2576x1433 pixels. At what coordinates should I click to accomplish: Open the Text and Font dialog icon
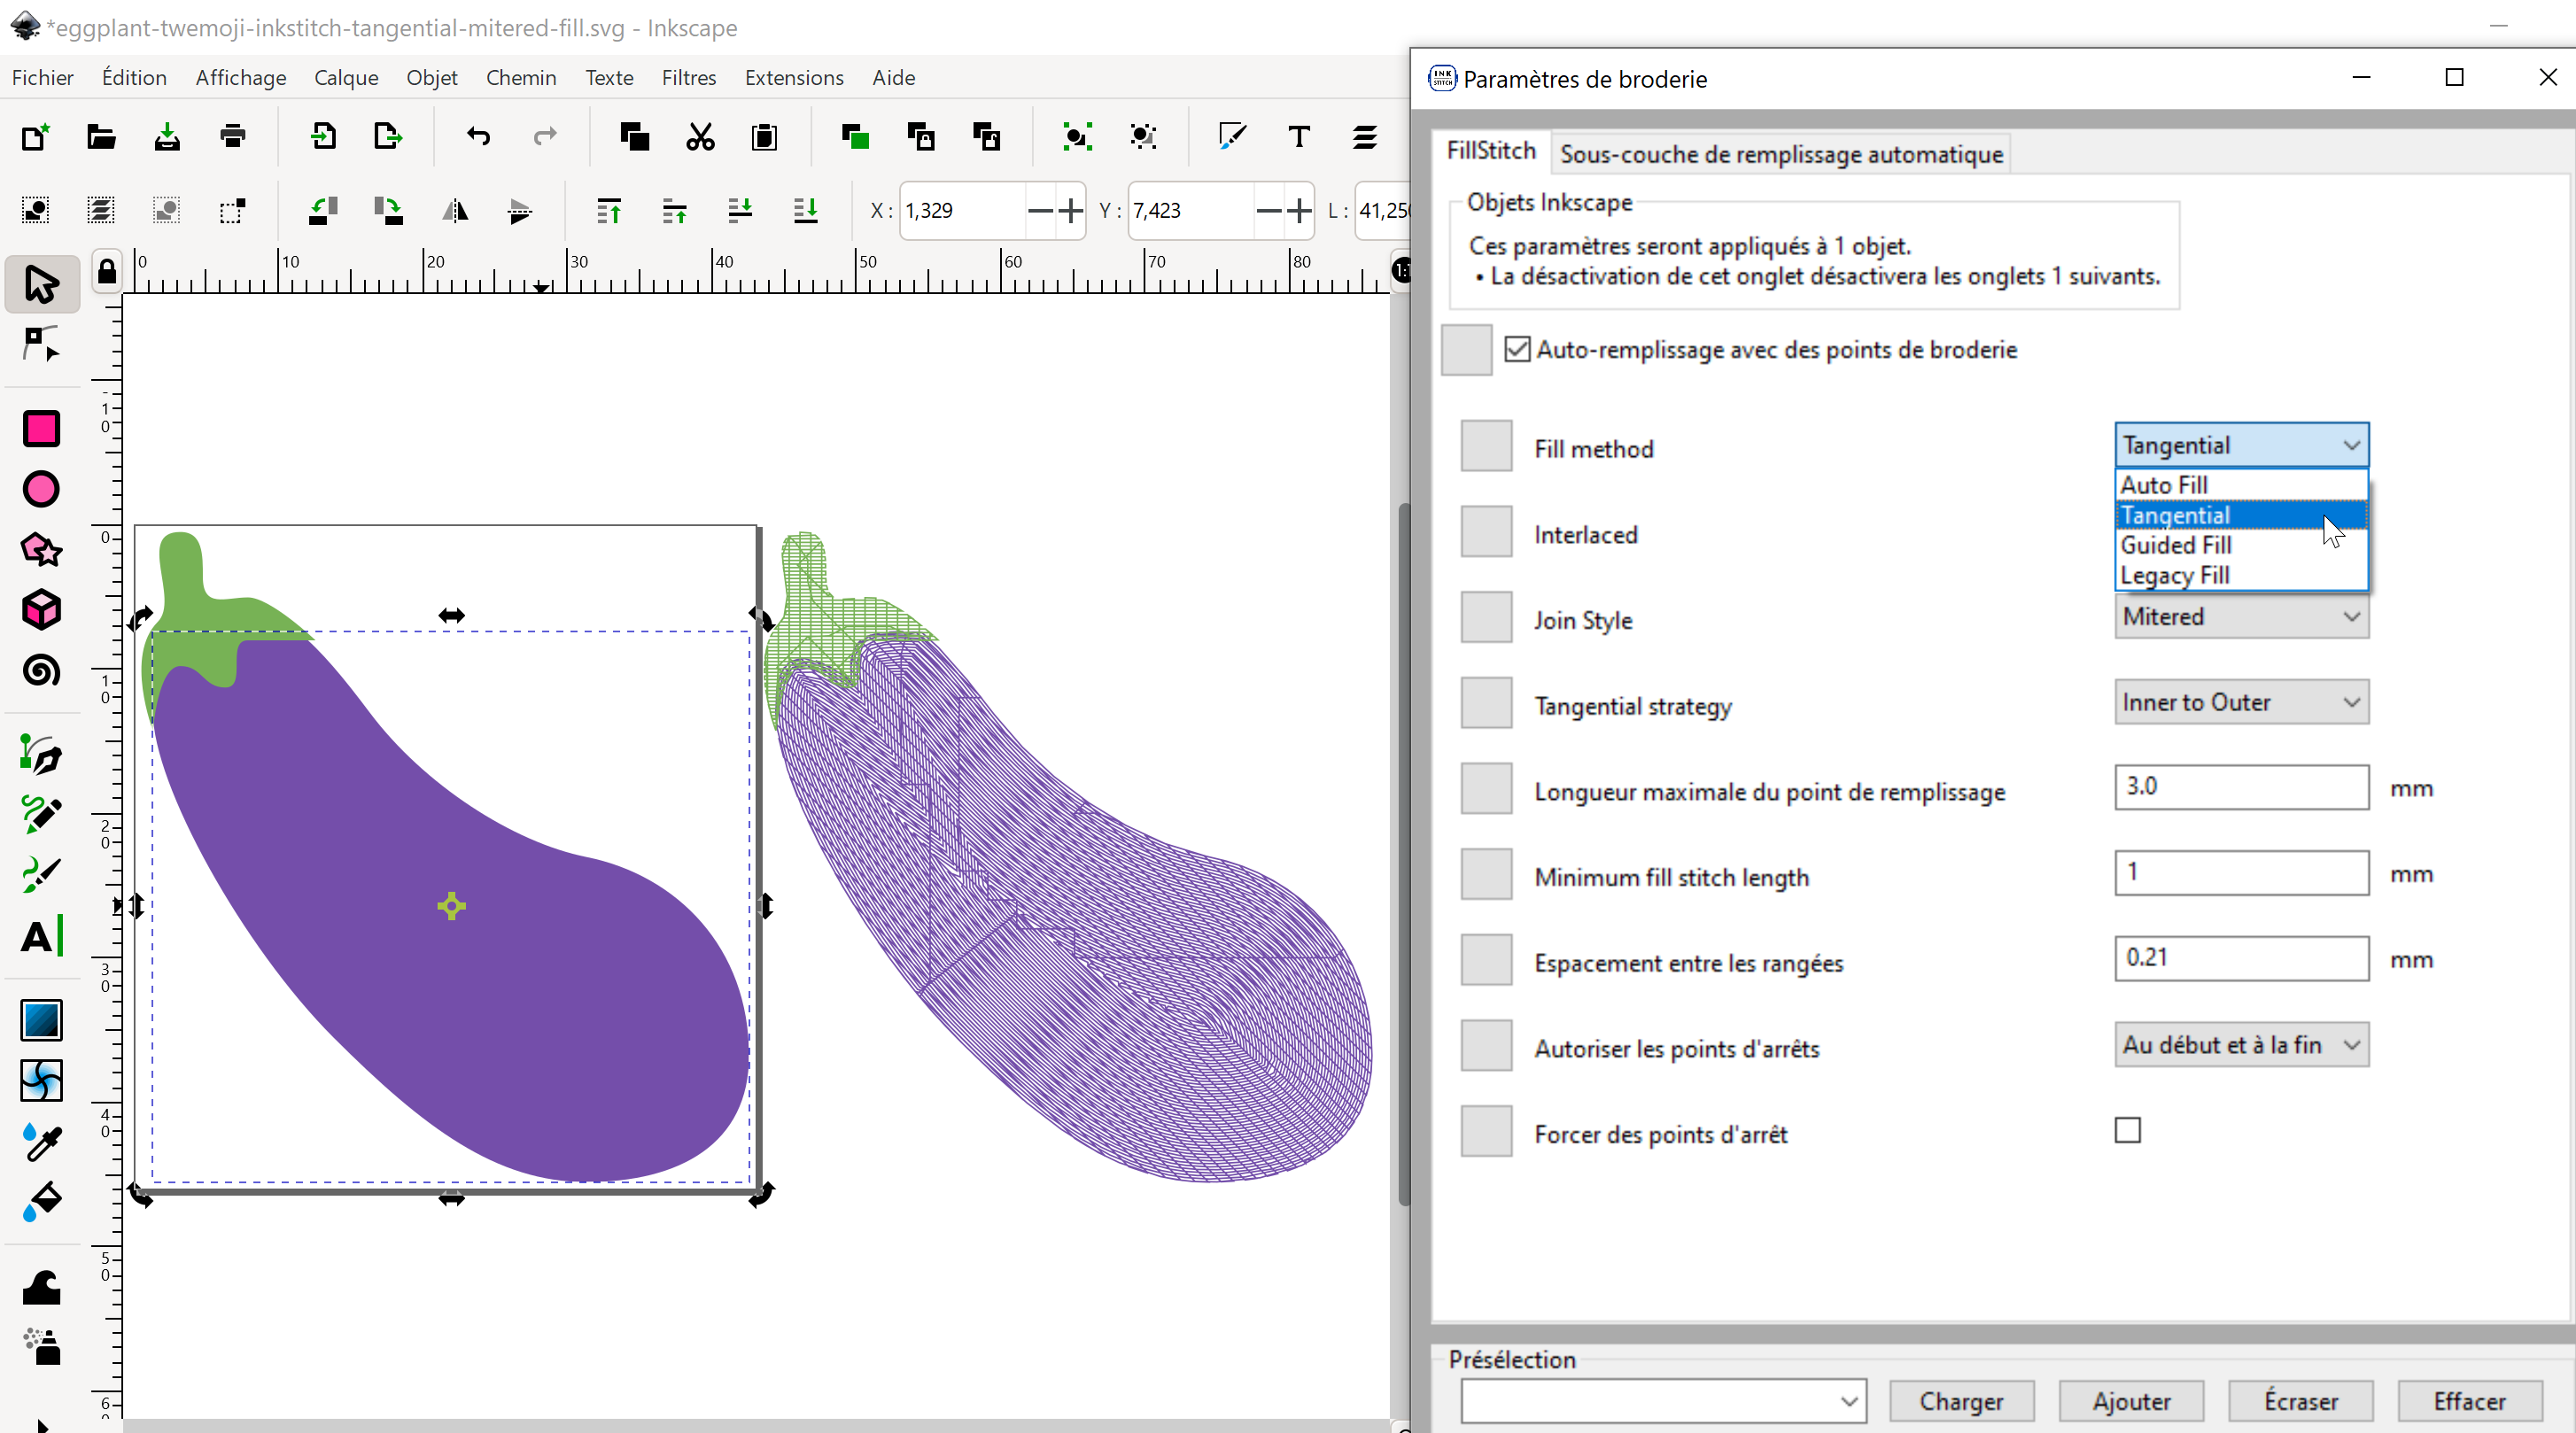(1299, 137)
